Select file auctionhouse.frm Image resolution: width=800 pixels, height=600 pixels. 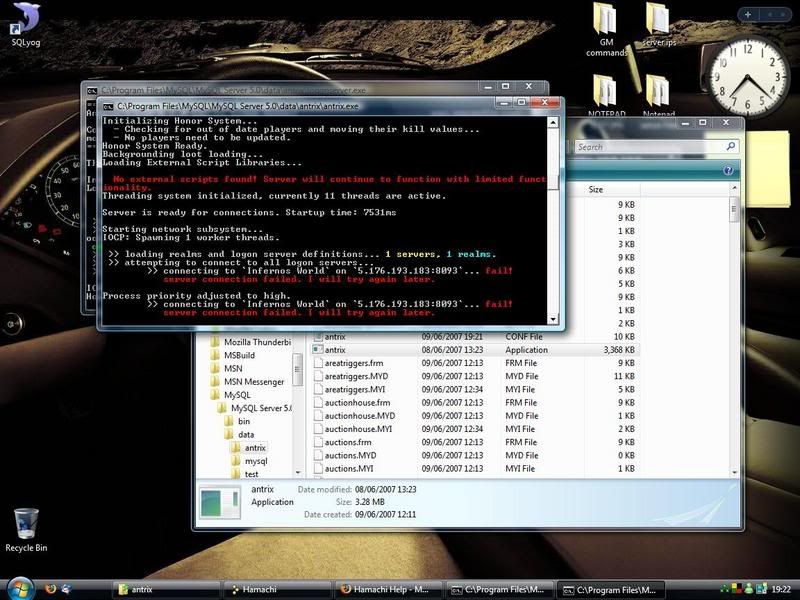pyautogui.click(x=358, y=403)
